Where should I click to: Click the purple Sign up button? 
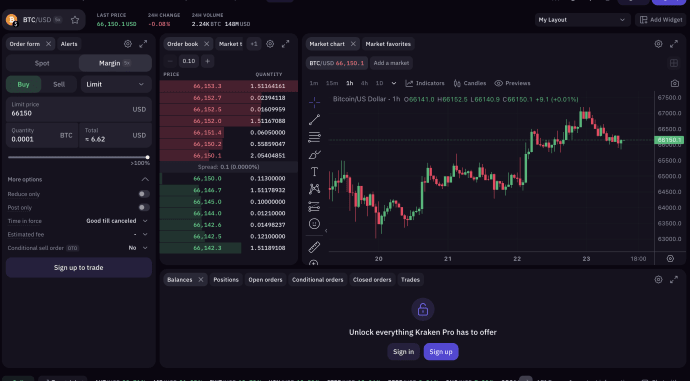(x=441, y=352)
